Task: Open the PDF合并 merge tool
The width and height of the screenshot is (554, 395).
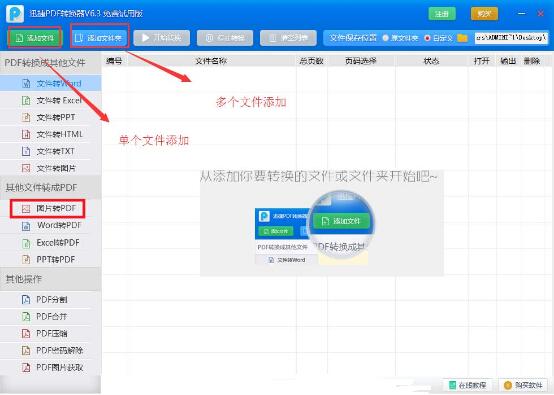Action: [x=51, y=317]
